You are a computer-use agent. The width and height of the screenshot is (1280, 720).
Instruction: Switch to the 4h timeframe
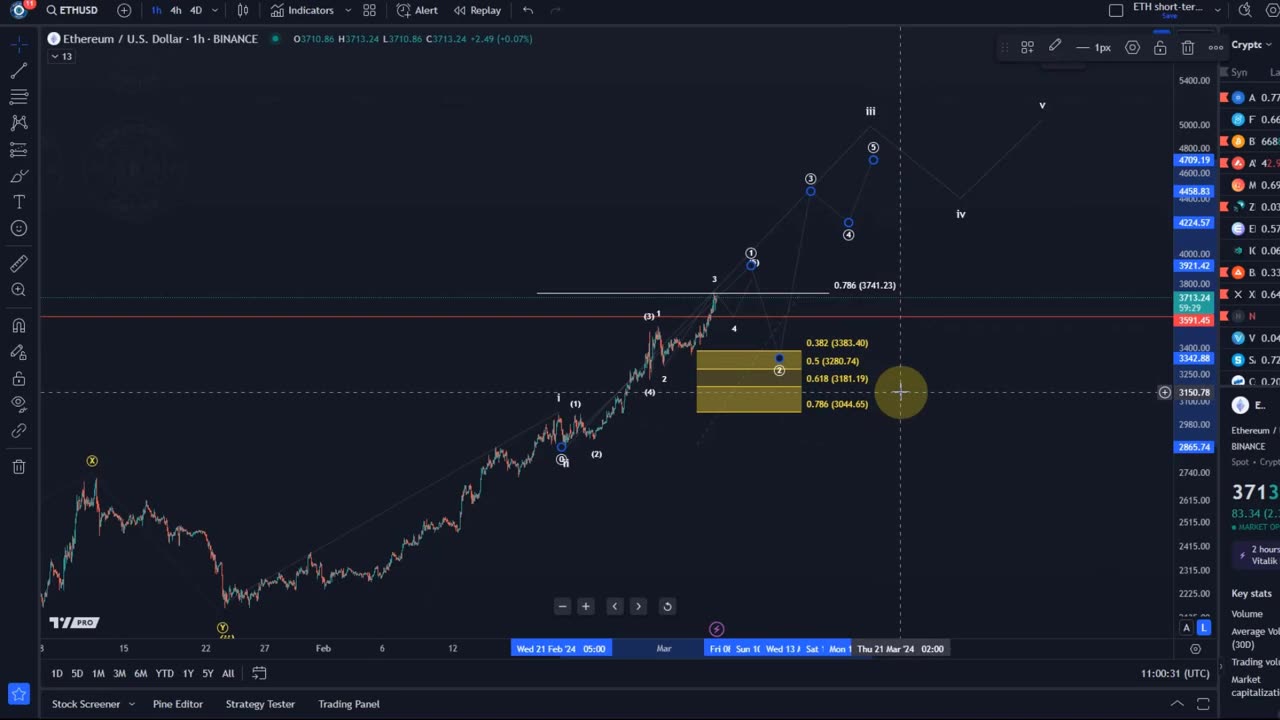pos(176,10)
